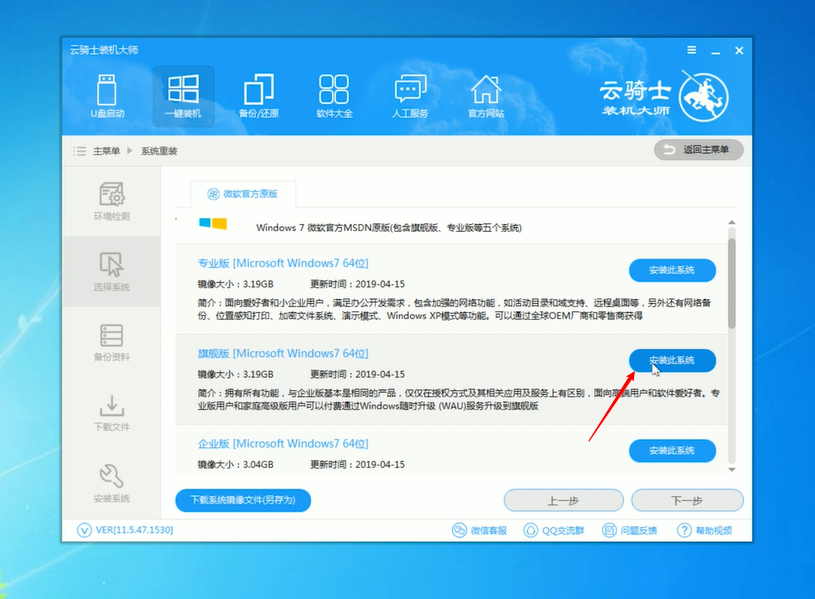Open the hamburger menu in title bar
The height and width of the screenshot is (599, 815).
(691, 50)
